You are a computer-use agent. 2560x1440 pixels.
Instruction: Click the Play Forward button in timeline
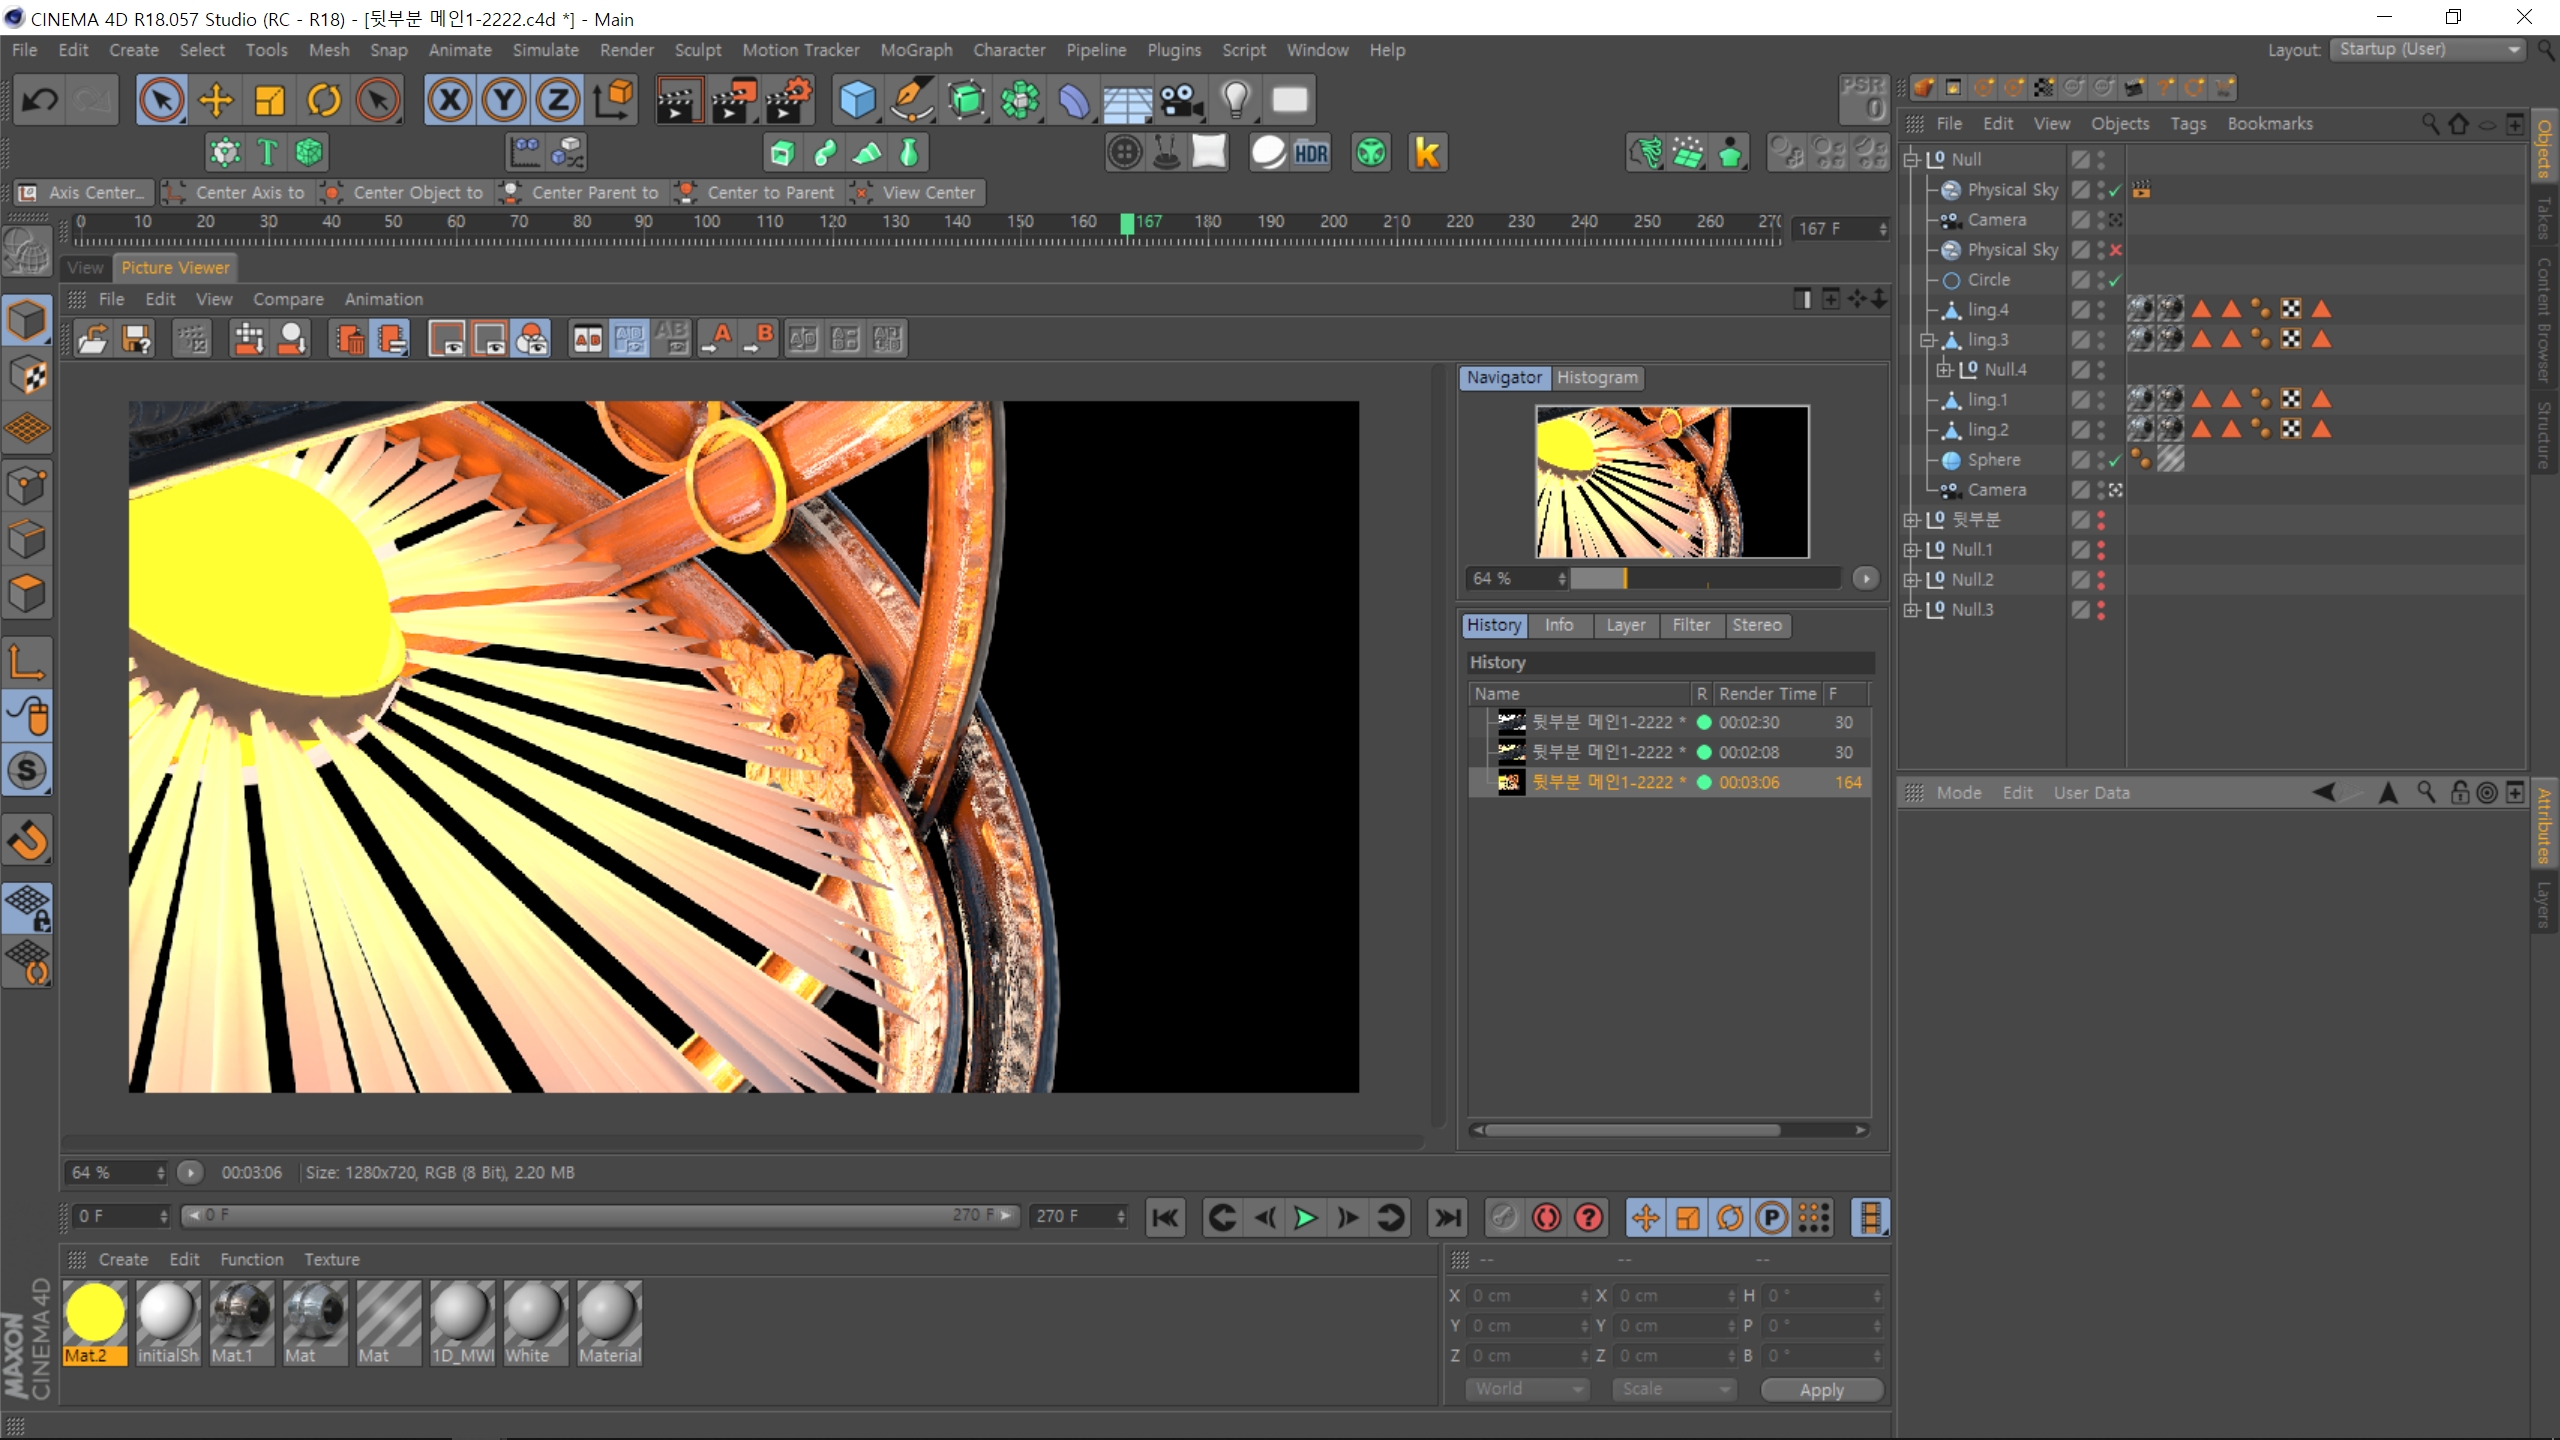point(1305,1217)
